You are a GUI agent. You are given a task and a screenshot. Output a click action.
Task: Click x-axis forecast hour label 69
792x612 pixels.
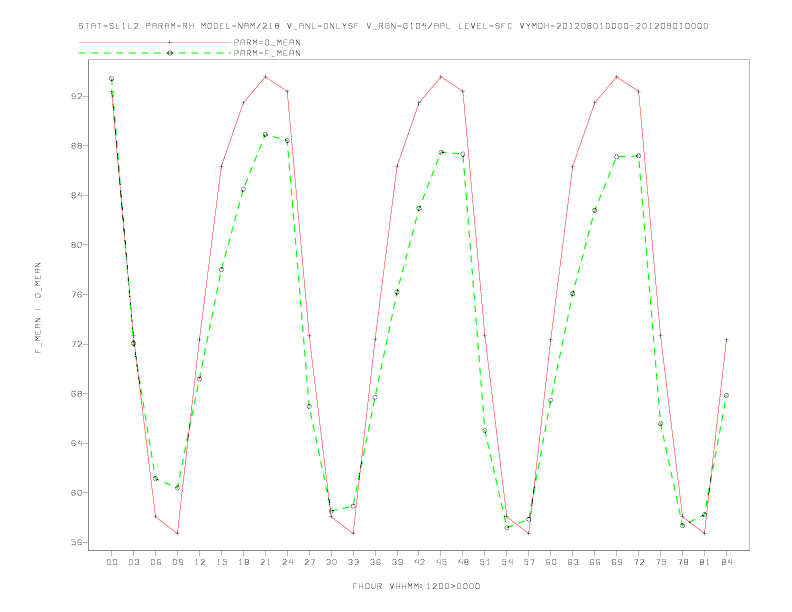[617, 562]
